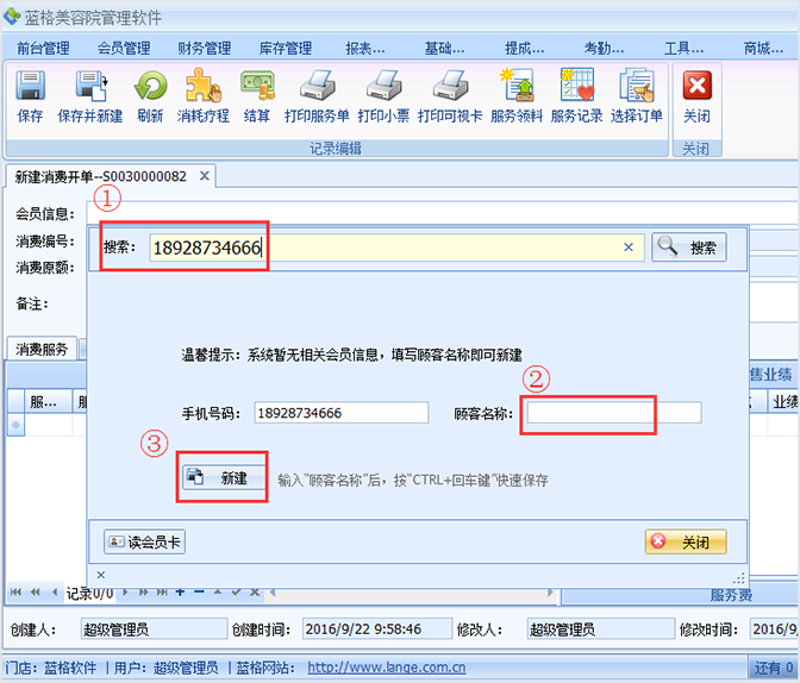Click the 创建人 field
The image size is (800, 683).
point(154,629)
